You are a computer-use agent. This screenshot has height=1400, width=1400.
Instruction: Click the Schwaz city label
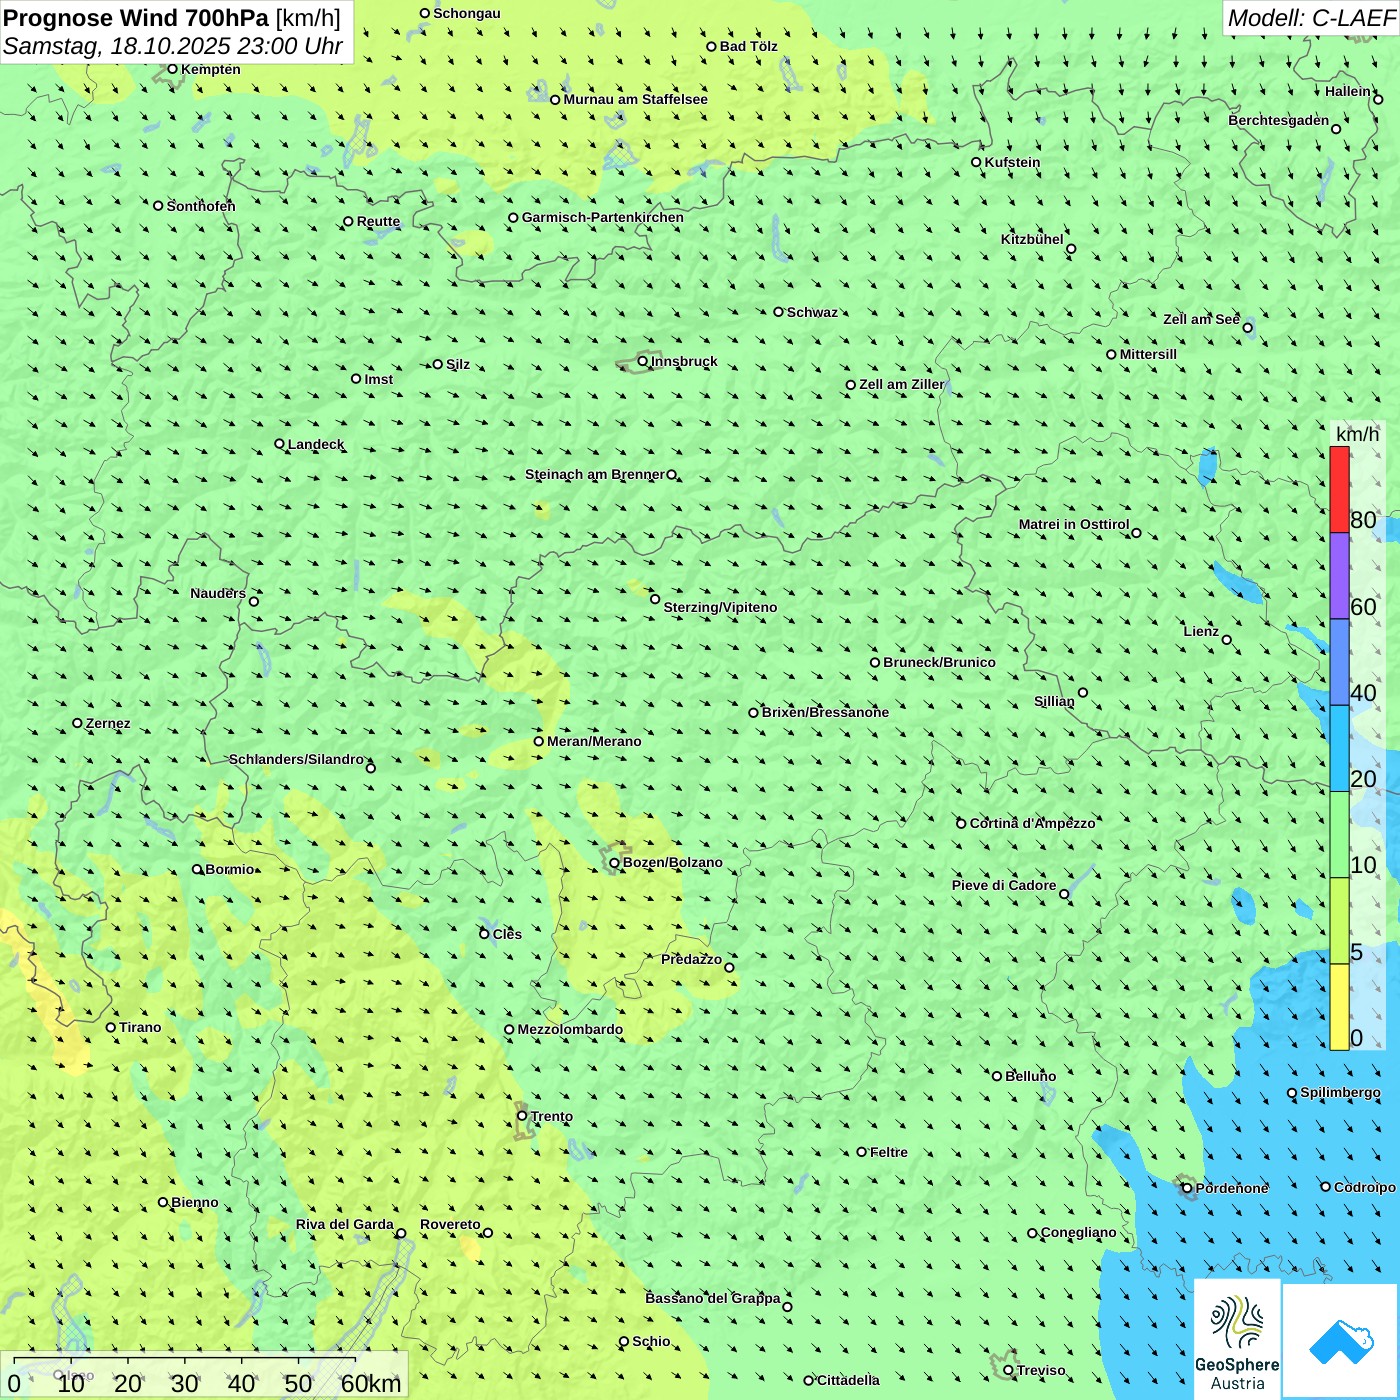click(812, 312)
